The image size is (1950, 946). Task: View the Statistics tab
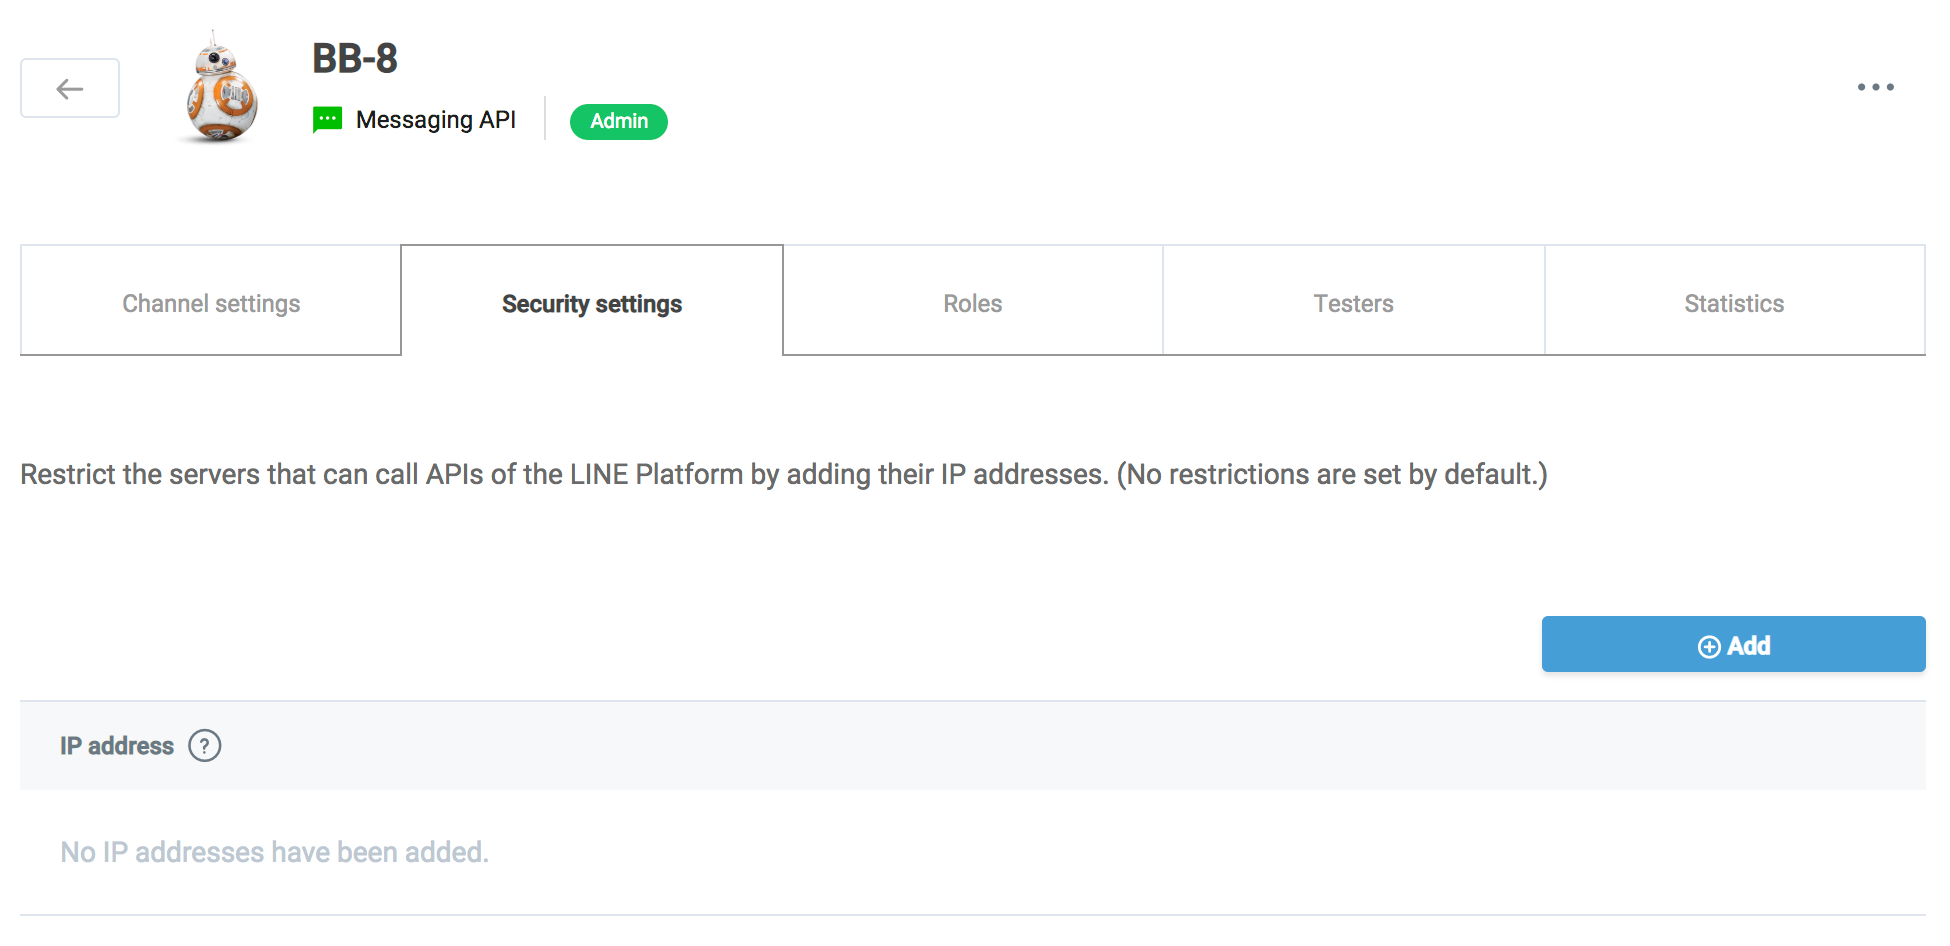[x=1735, y=301]
